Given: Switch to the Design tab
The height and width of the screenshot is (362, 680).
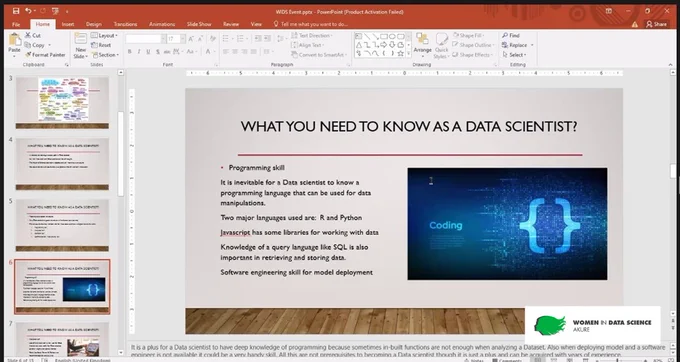Looking at the screenshot, I should [94, 24].
